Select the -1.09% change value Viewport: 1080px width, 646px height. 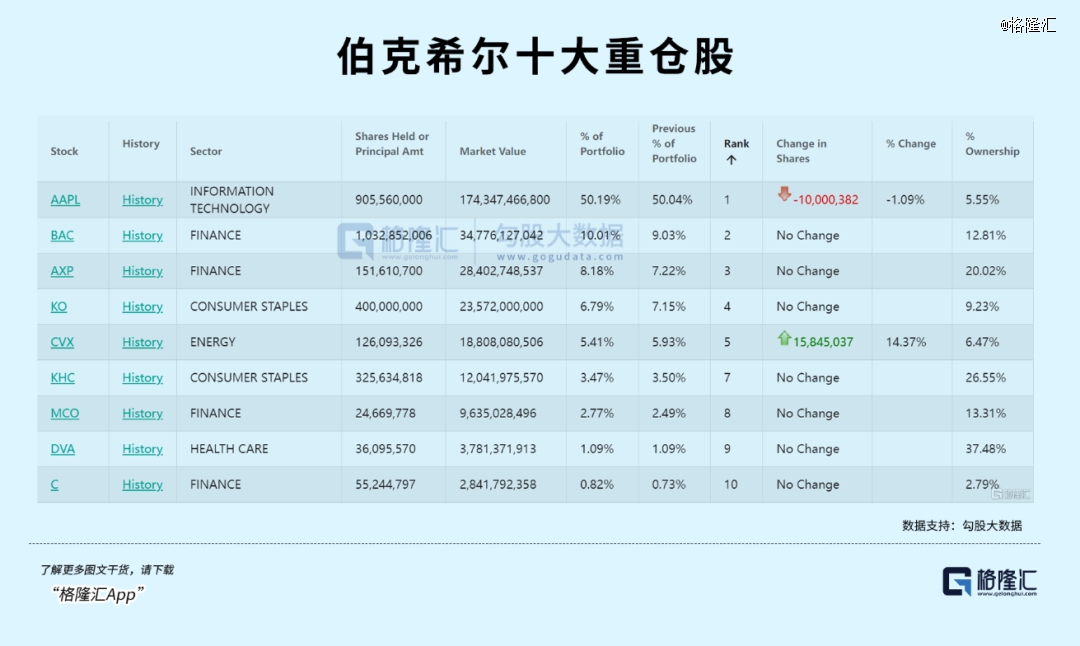(x=905, y=200)
